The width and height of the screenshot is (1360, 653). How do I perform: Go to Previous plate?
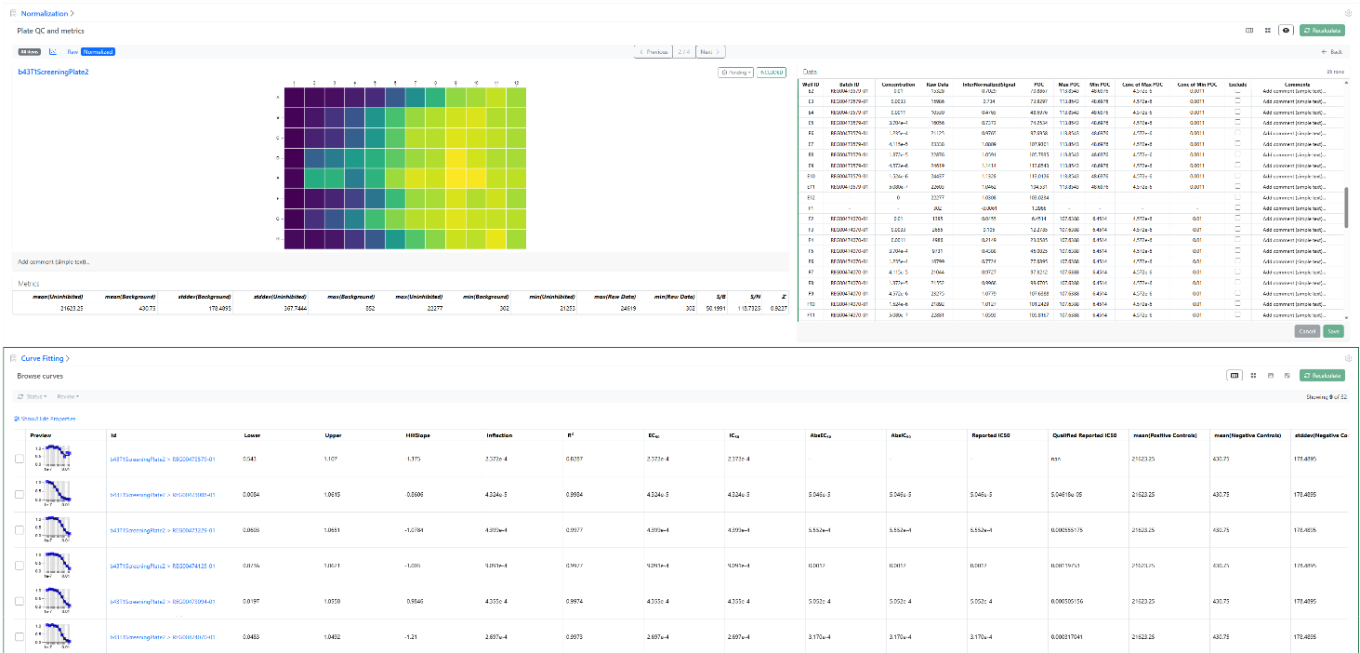pyautogui.click(x=653, y=51)
